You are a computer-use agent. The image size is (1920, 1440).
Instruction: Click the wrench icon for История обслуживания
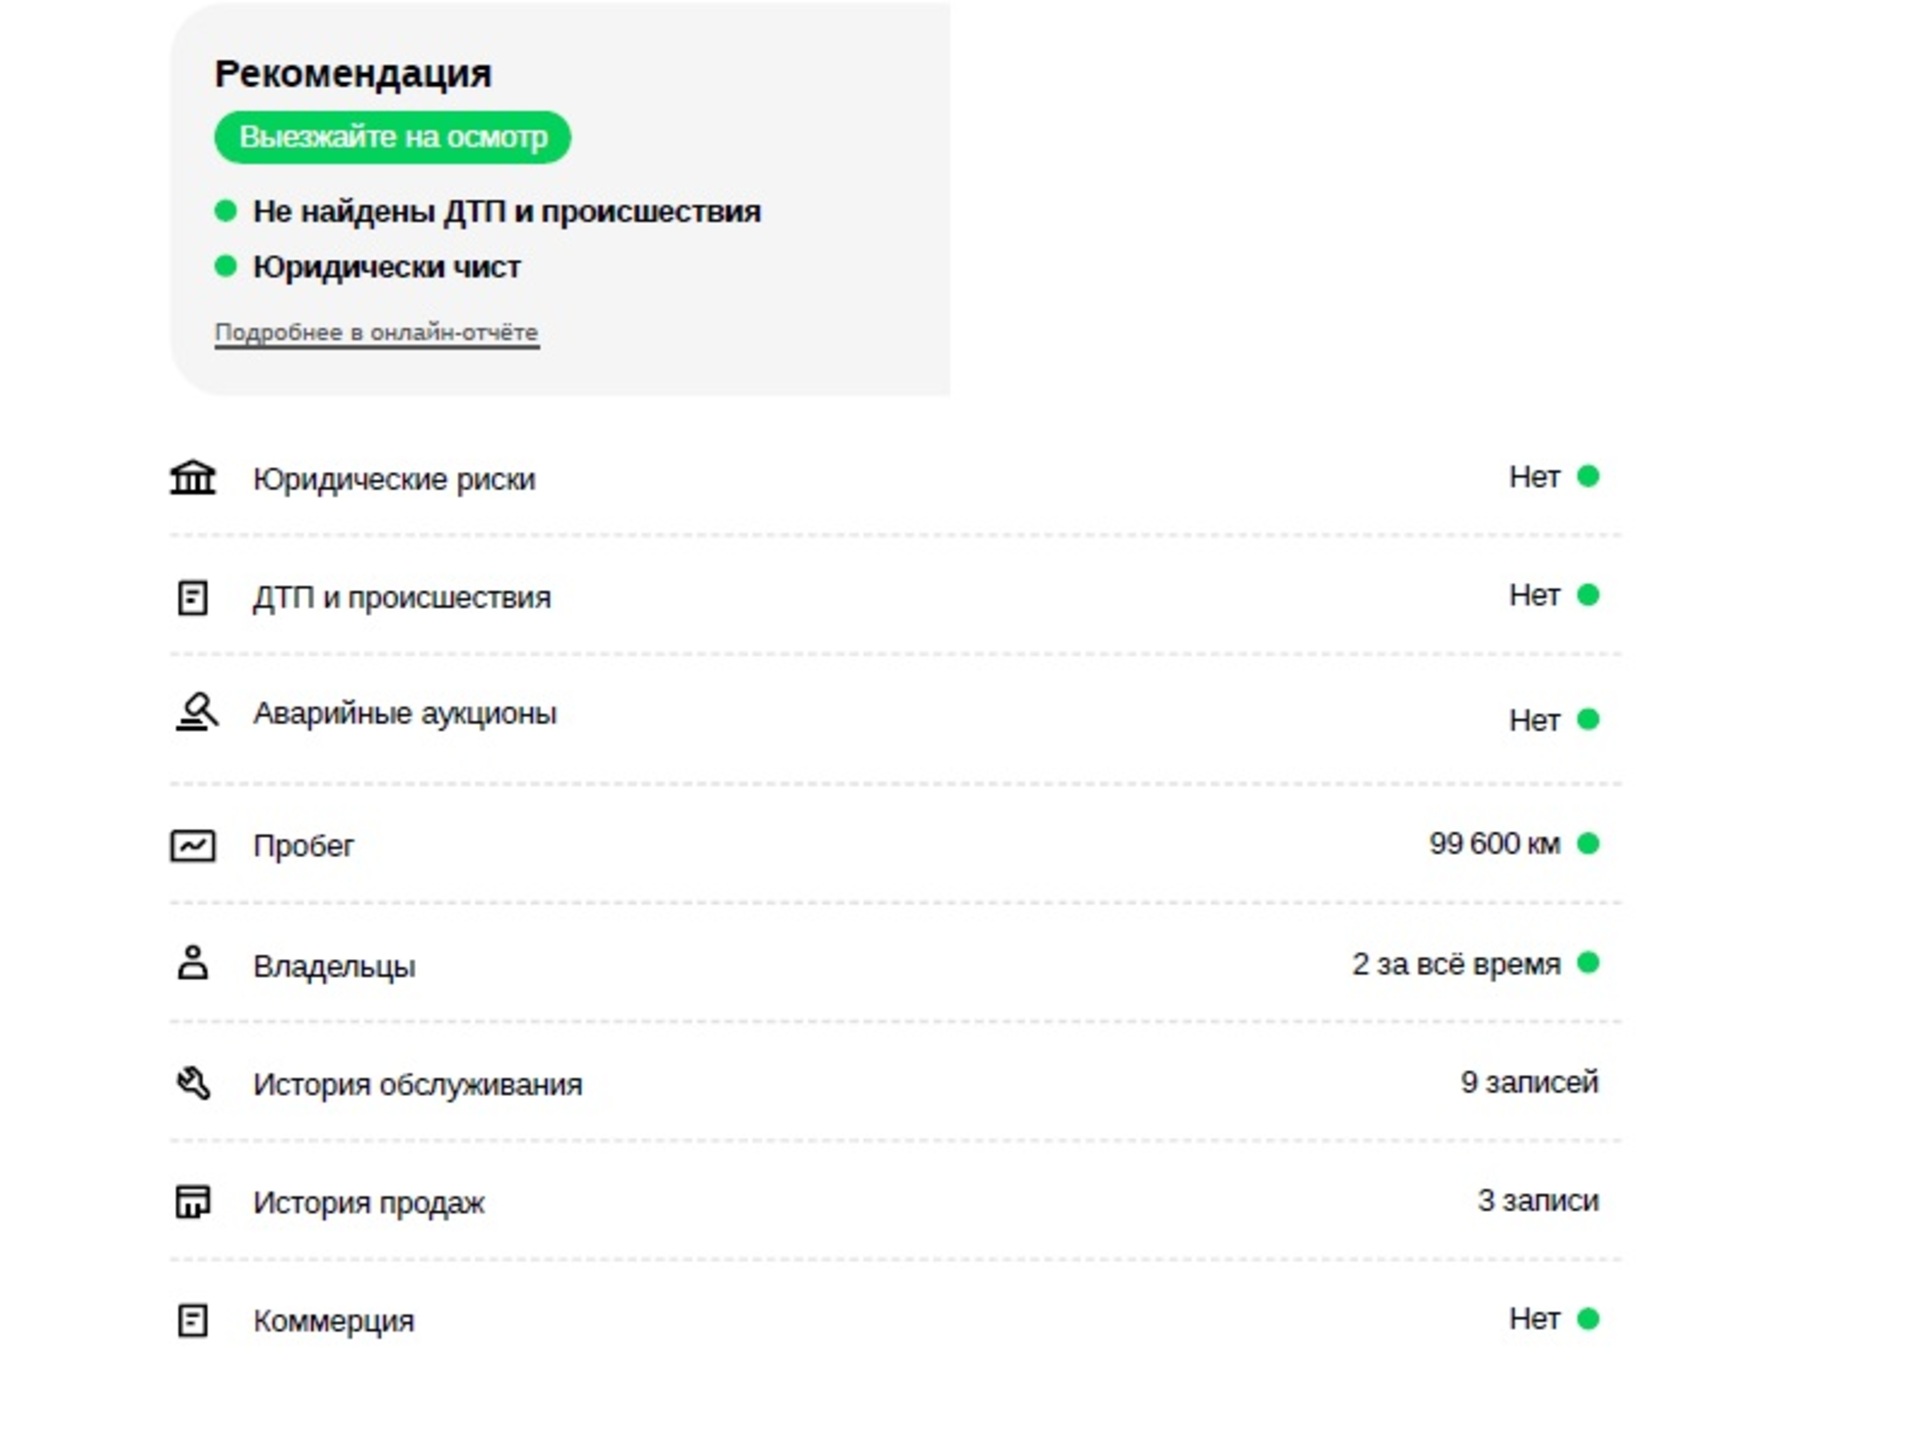tap(193, 1083)
